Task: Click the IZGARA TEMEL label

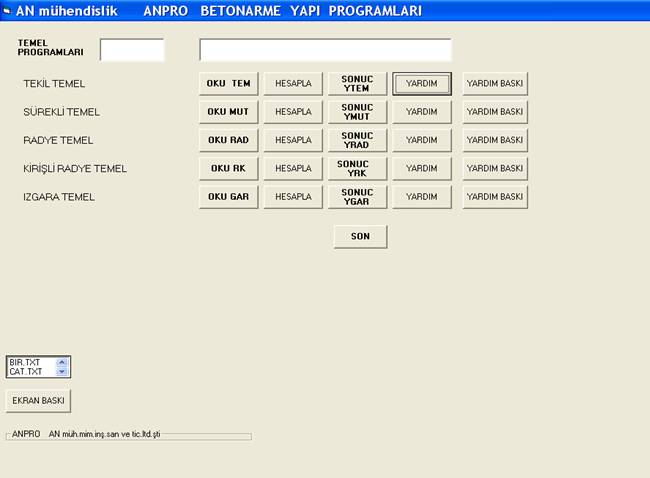Action: tap(59, 197)
